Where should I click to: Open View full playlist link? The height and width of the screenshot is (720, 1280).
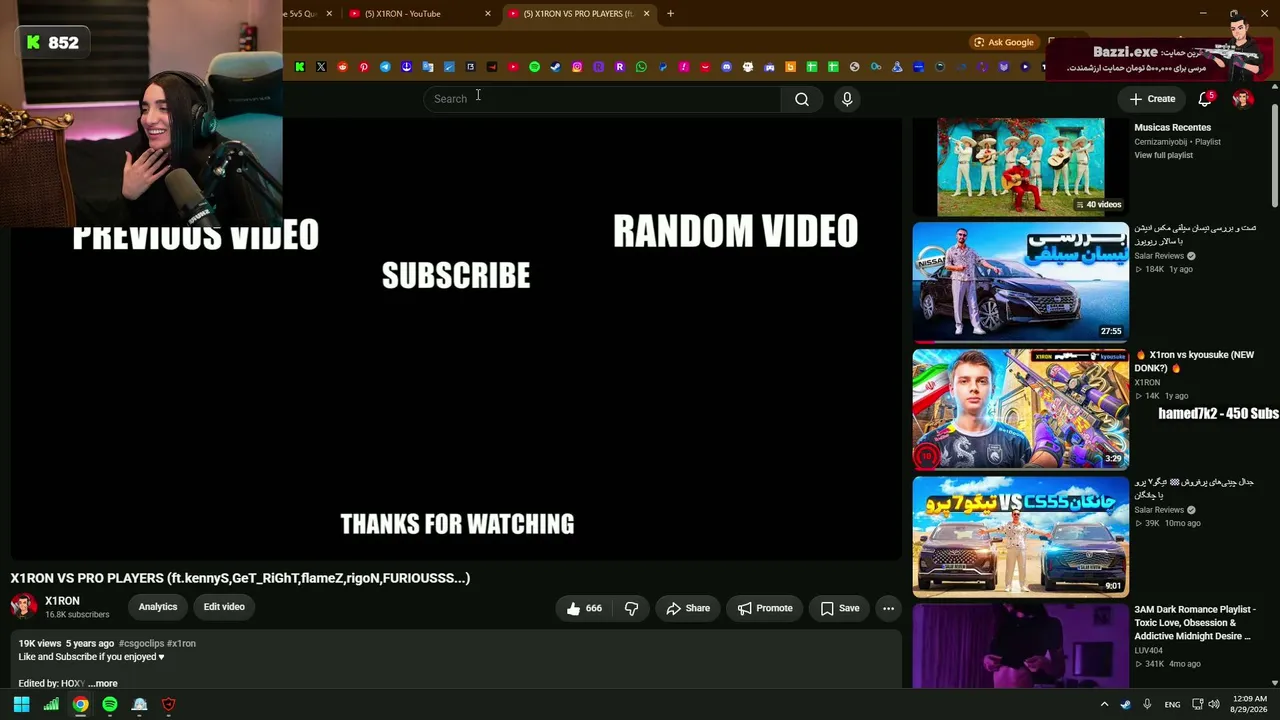1163,156
